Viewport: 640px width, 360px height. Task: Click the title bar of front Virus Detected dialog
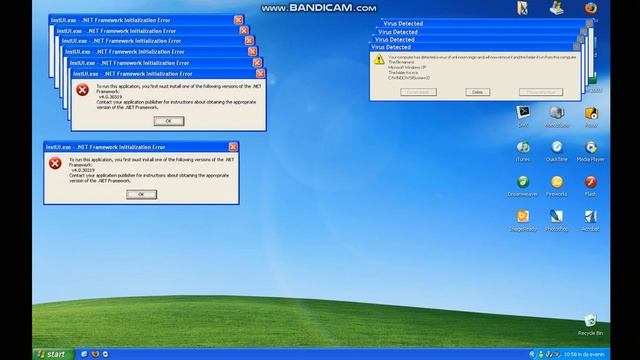(x=475, y=47)
